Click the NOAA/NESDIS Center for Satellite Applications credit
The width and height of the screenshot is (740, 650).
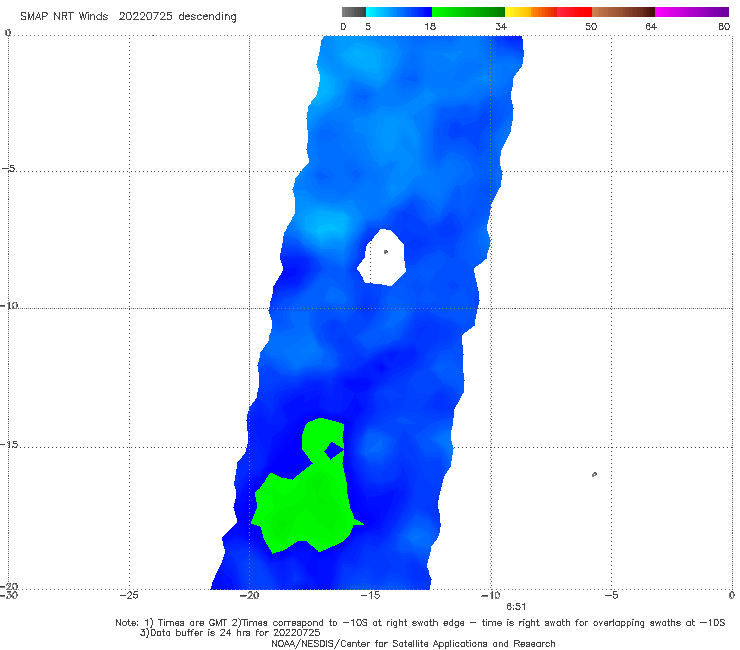[x=413, y=644]
